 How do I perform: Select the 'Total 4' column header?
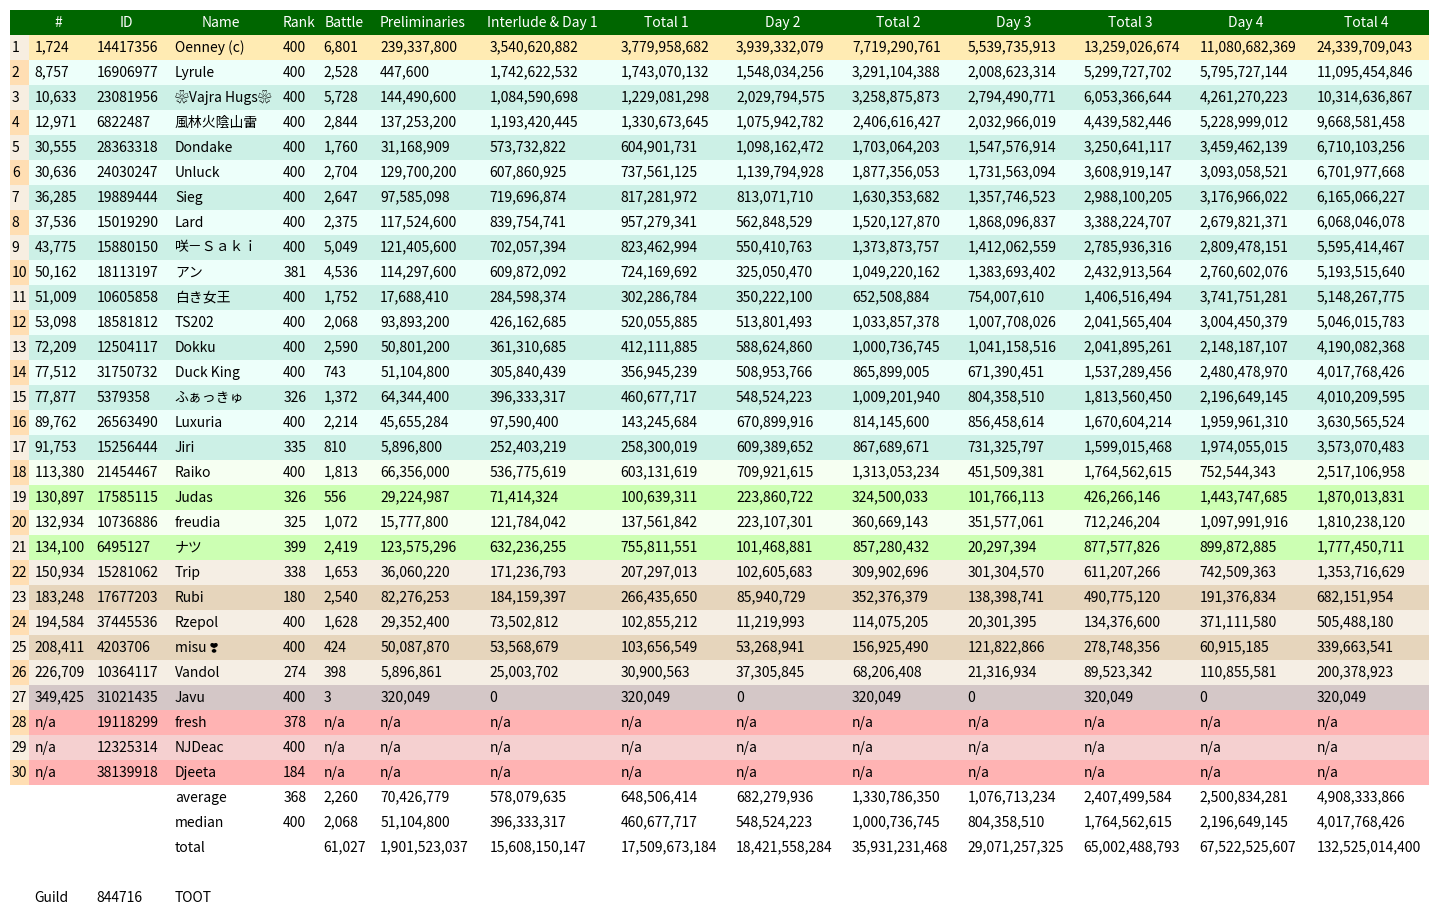[x=1366, y=22]
